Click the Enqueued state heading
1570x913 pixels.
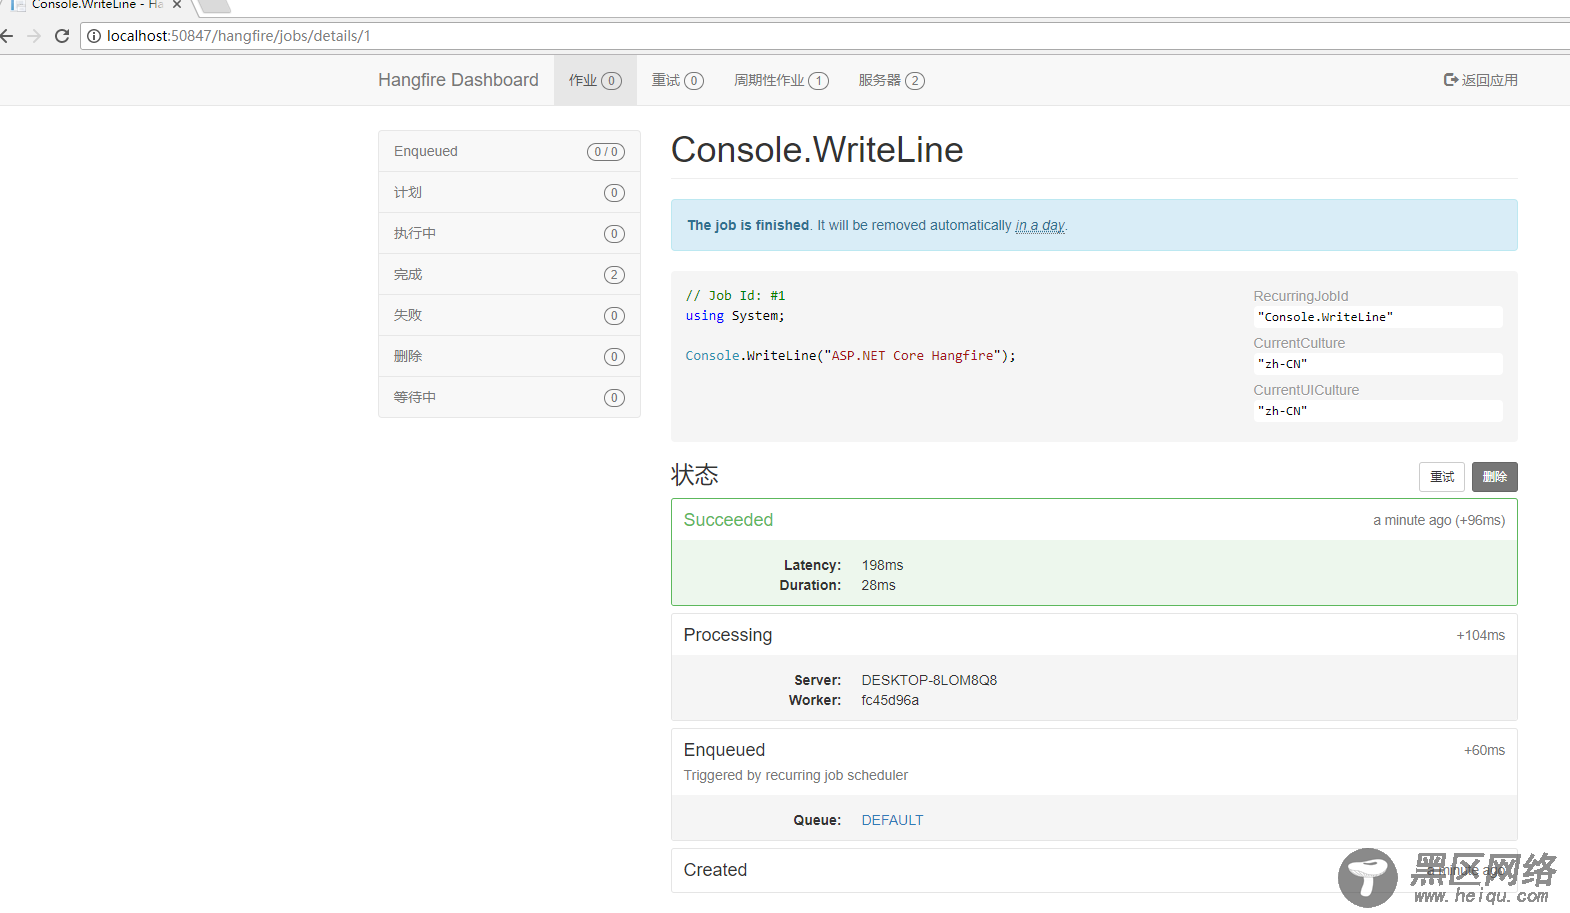724,750
